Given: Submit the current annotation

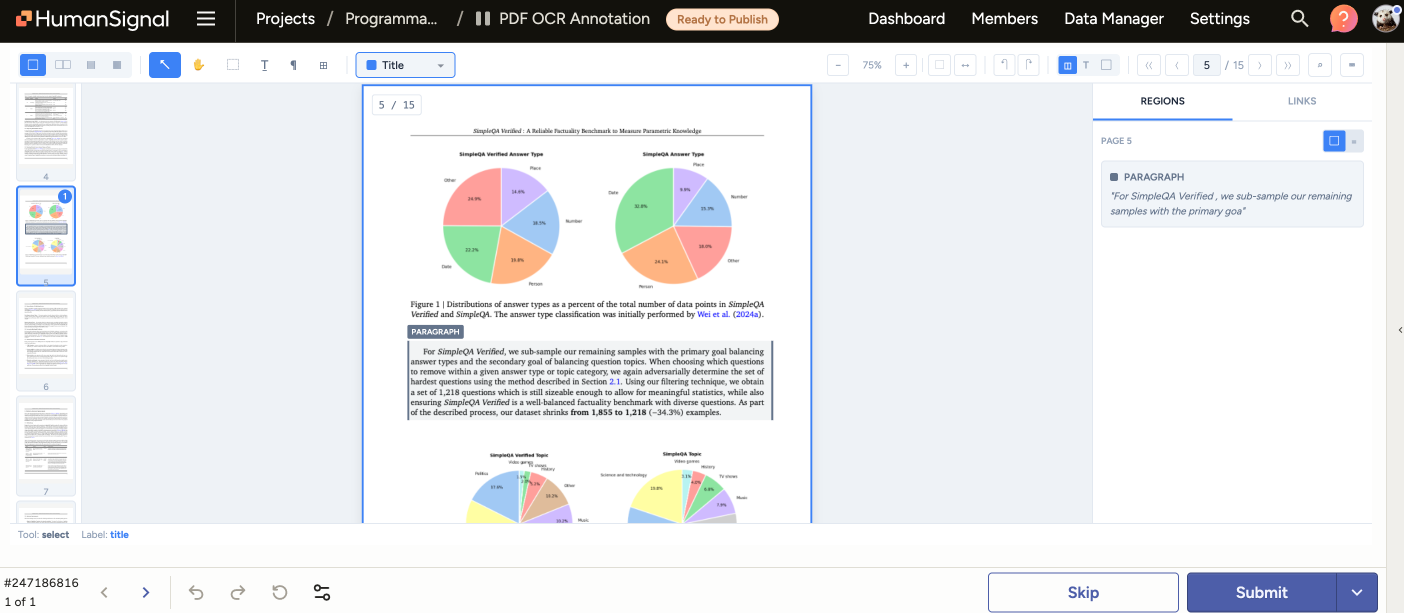Looking at the screenshot, I should (x=1261, y=592).
